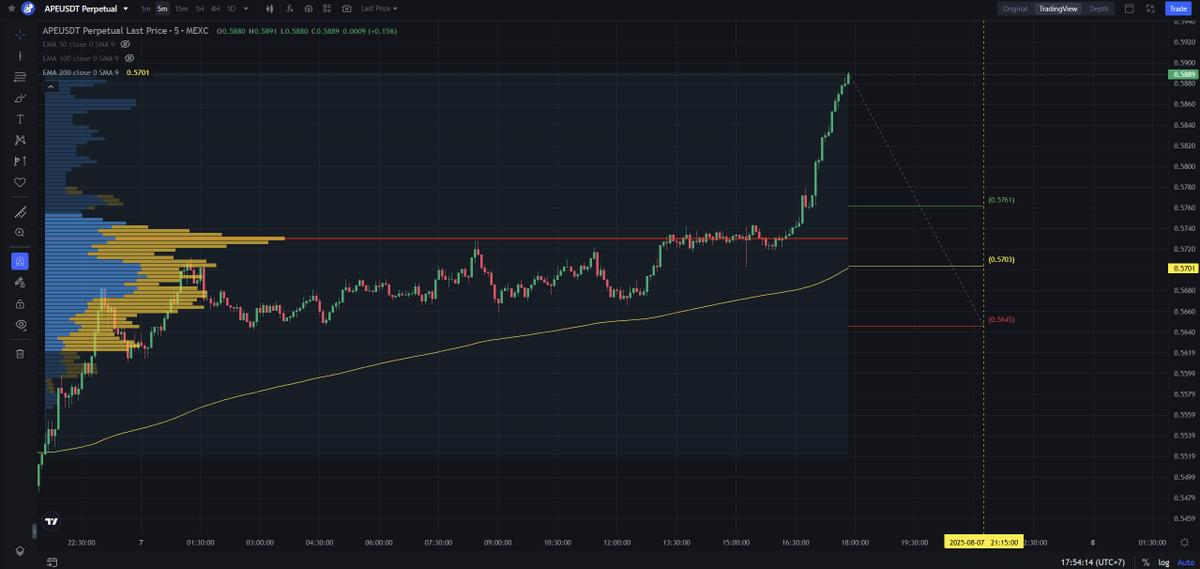Open the layout templates grid icon

[327, 8]
